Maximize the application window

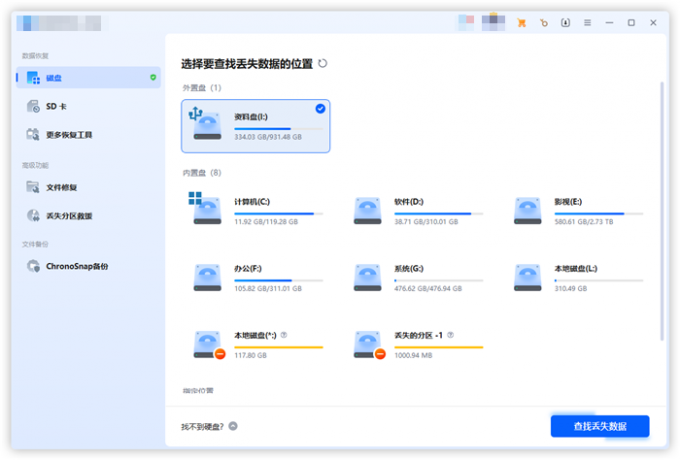pos(631,23)
